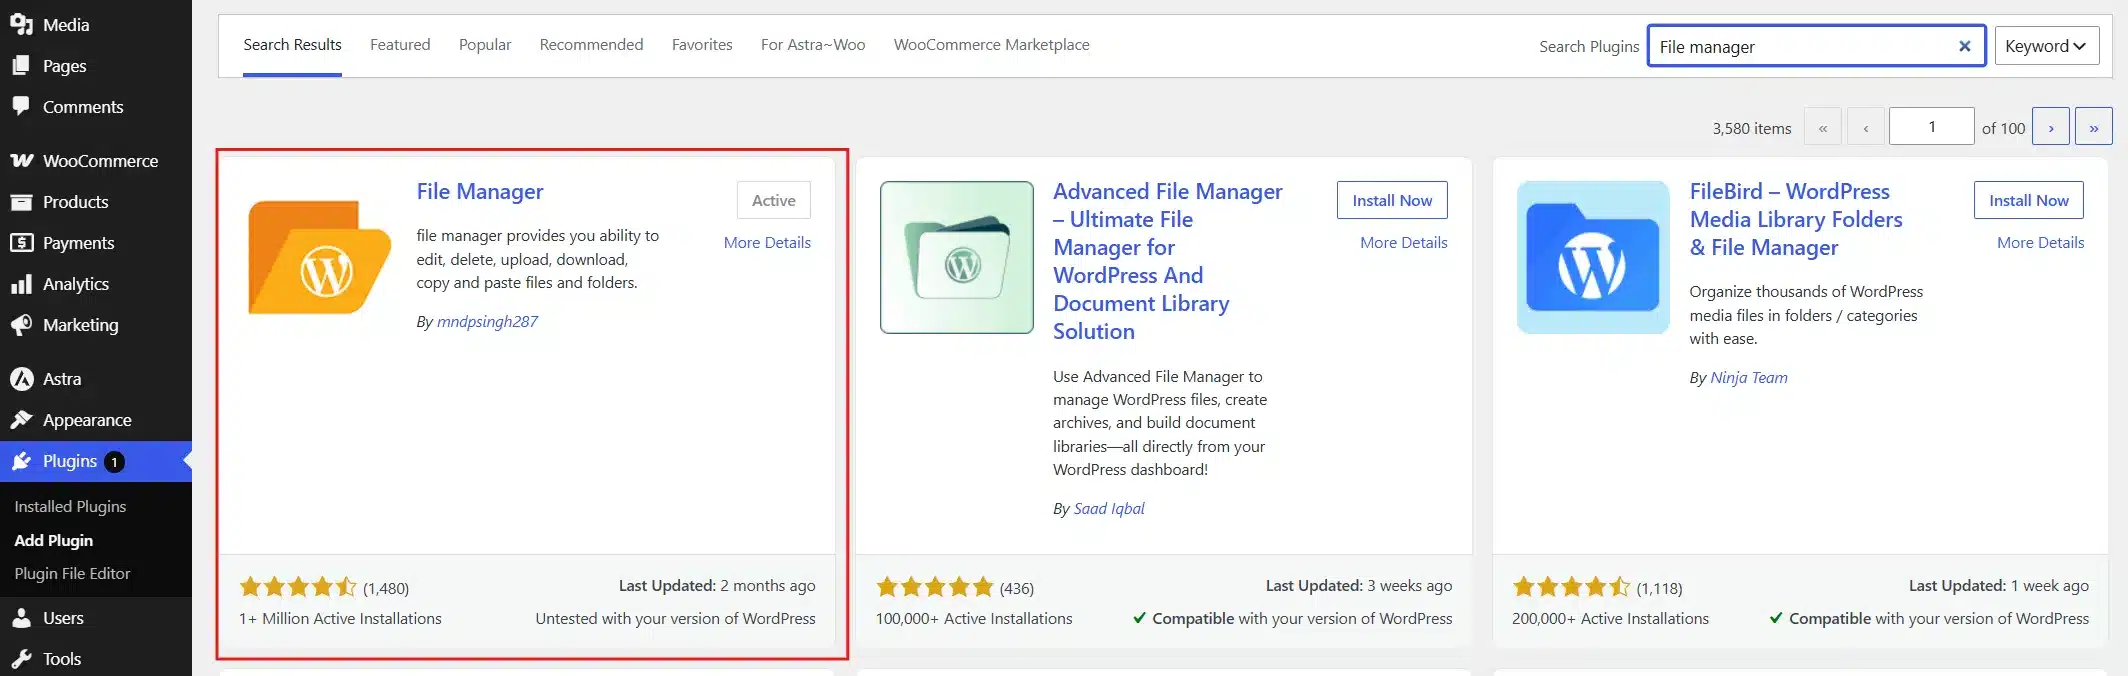Click FileBird star rating
The image size is (2128, 676).
click(x=1572, y=587)
